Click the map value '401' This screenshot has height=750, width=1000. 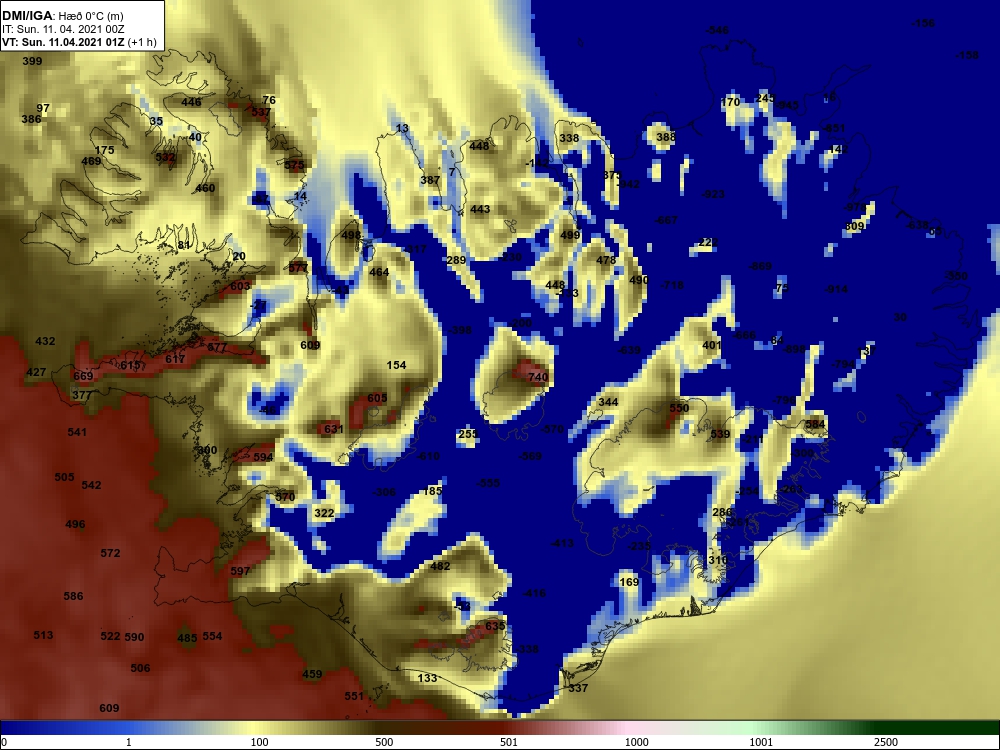(712, 345)
